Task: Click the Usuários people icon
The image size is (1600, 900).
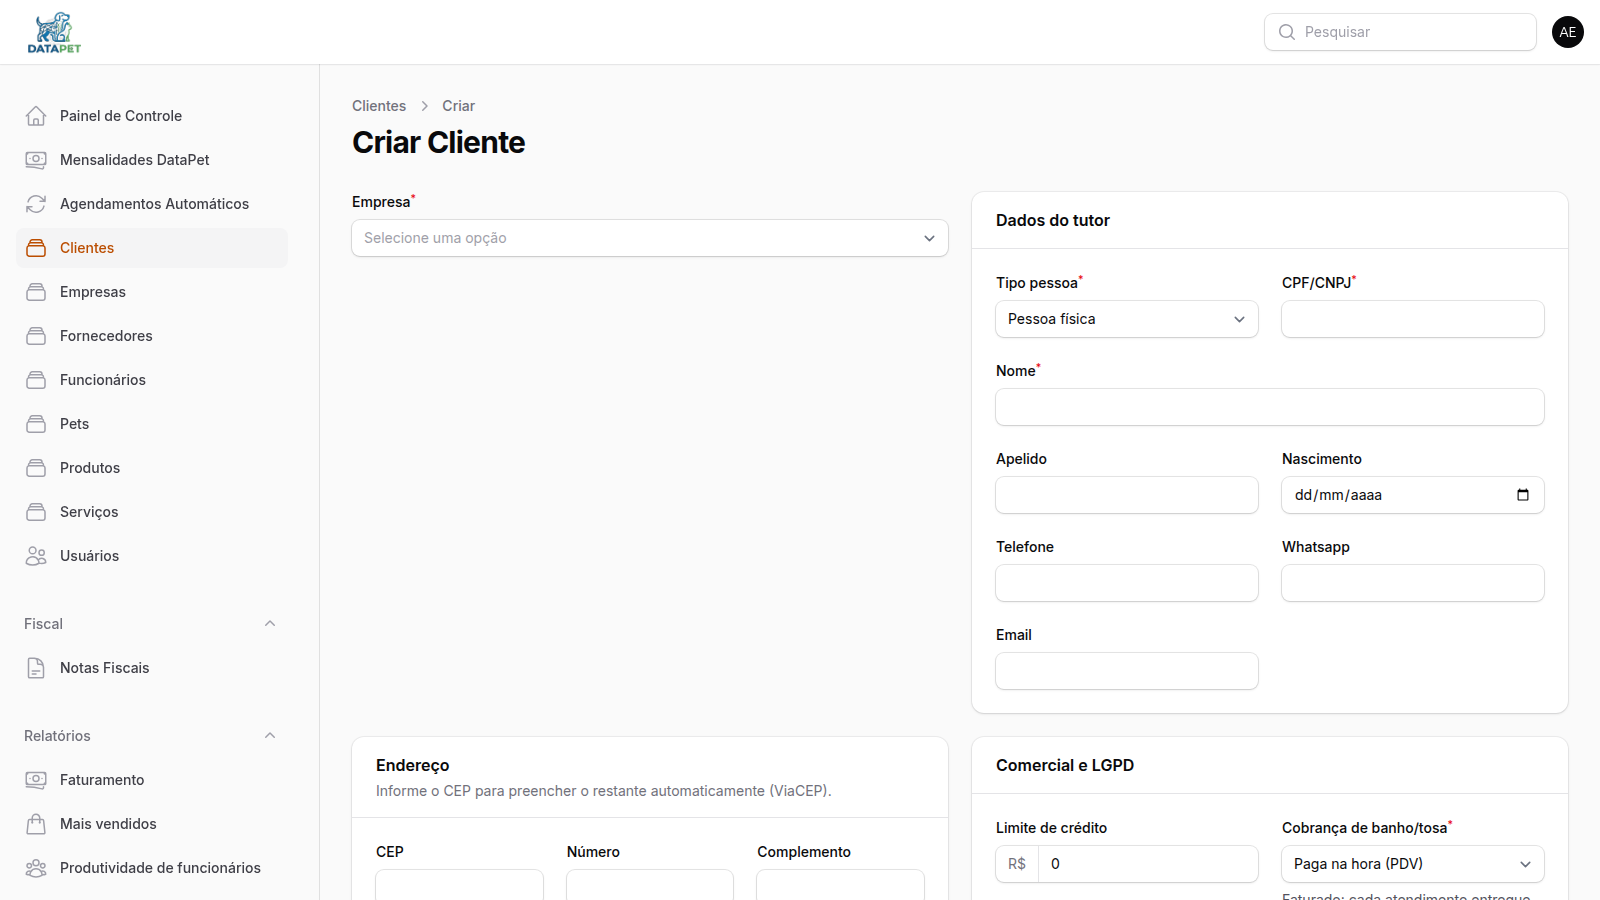Action: click(36, 556)
